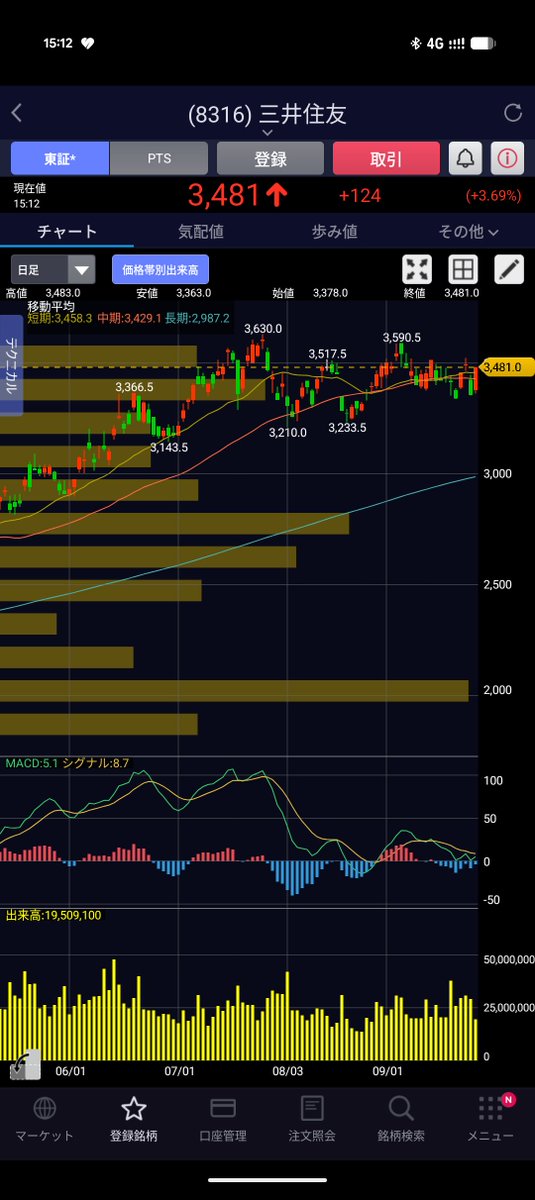535x1200 pixels.
Task: Expand the stock selector chevron under title
Action: click(x=267, y=132)
